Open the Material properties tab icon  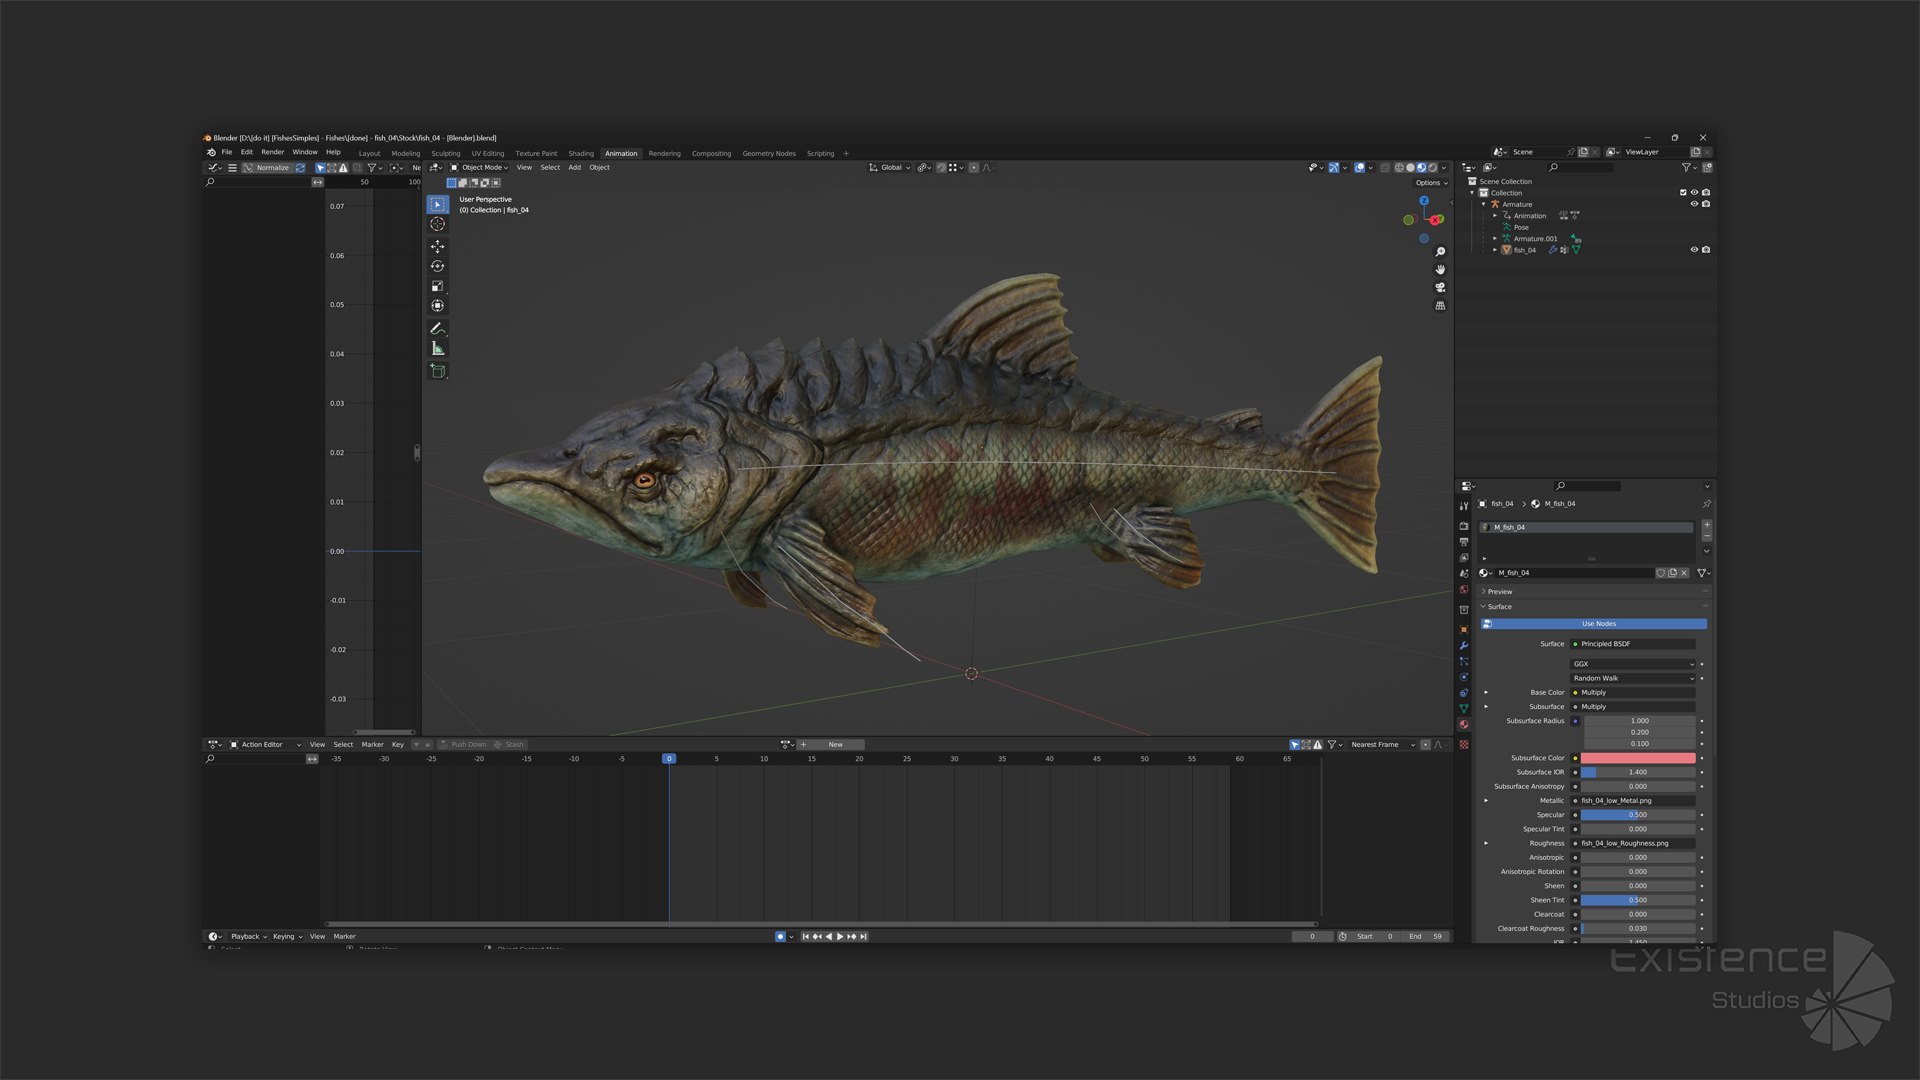(x=1464, y=724)
